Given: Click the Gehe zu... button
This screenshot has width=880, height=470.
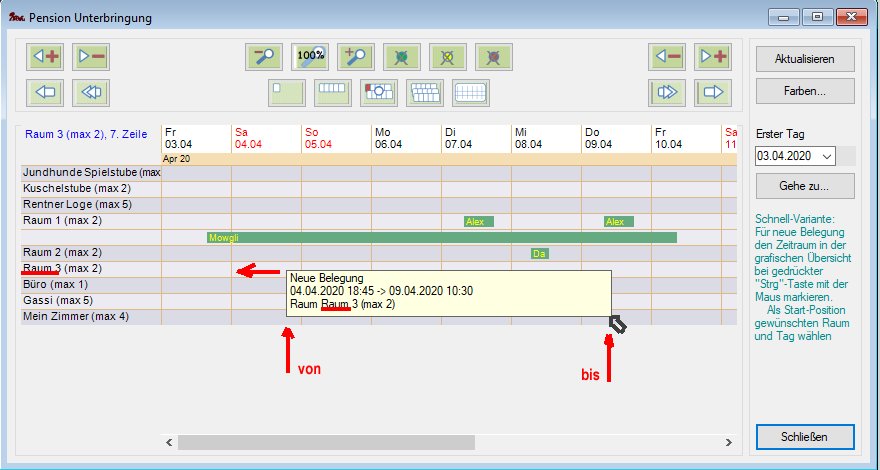Looking at the screenshot, I should pos(805,186).
